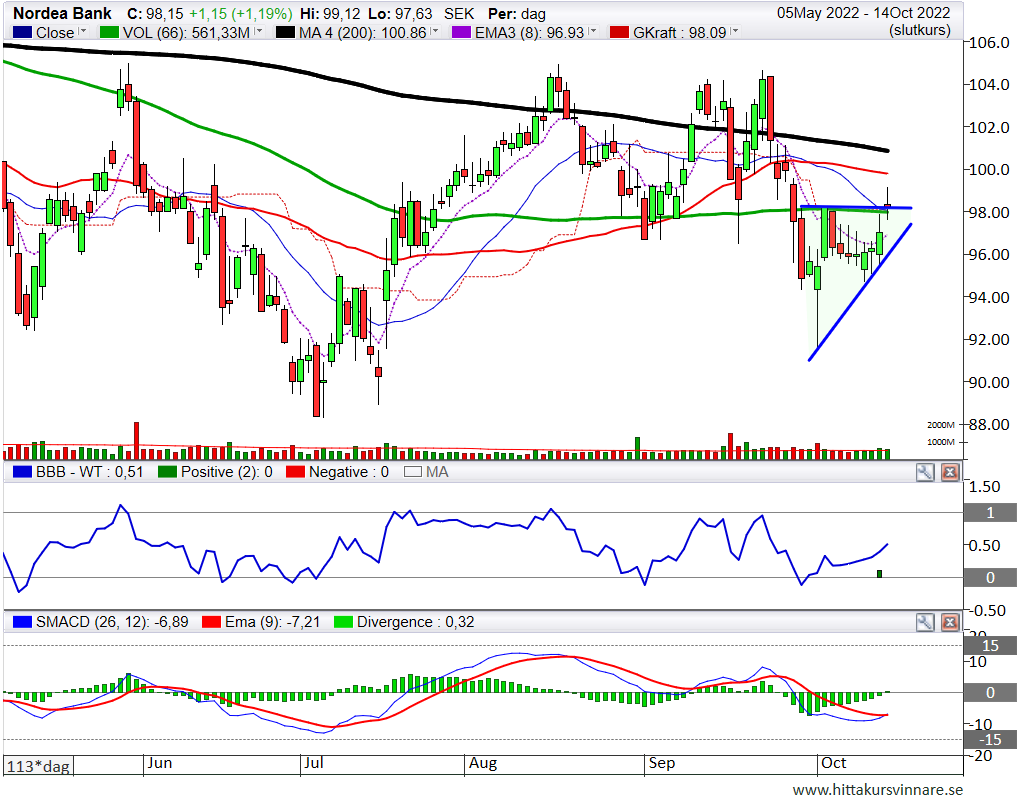Click the gray '0' level marker in BBB panel
Screen dimensions: 1020x800
(990, 578)
